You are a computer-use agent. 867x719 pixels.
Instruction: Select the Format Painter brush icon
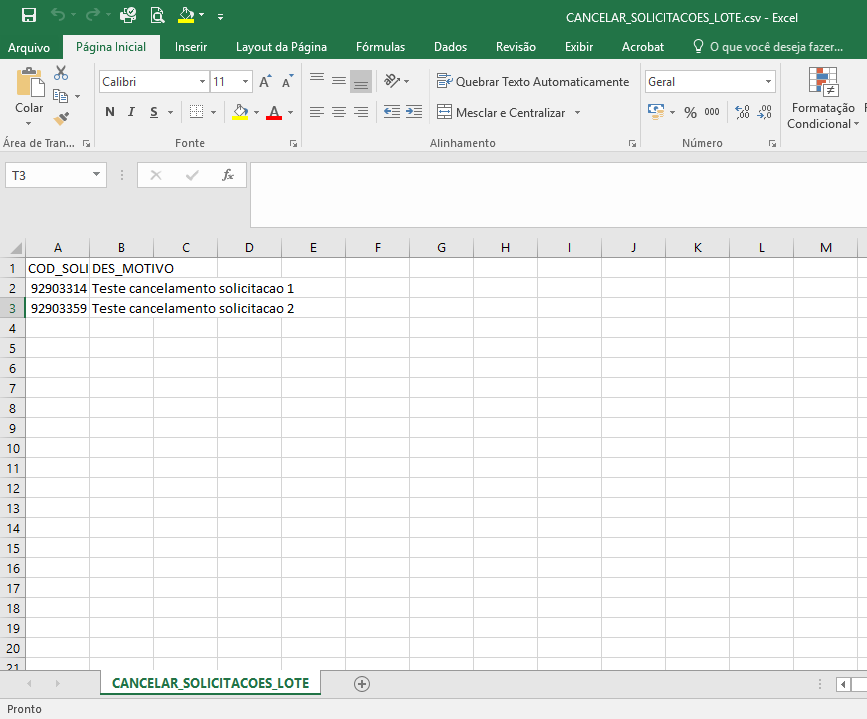61,119
